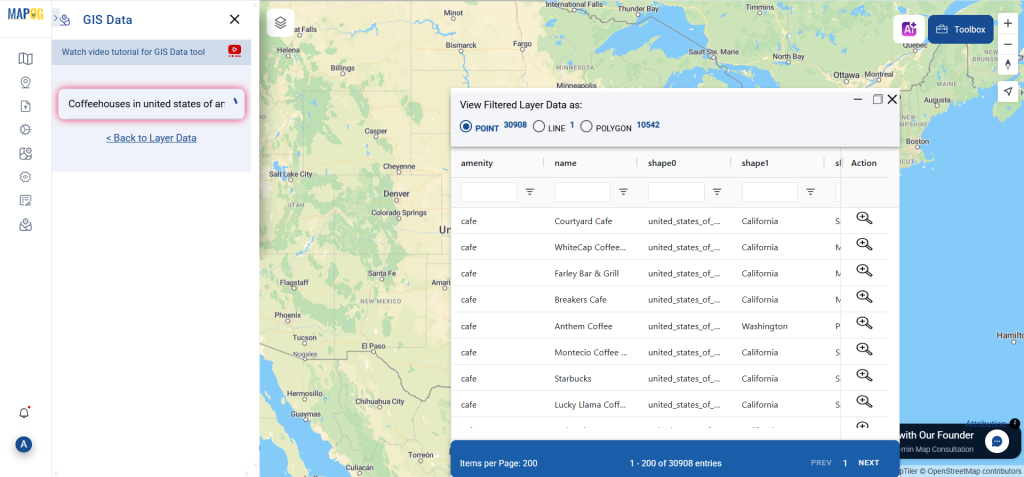The image size is (1024, 477).
Task: Open user profile avatar A
Action: click(24, 445)
